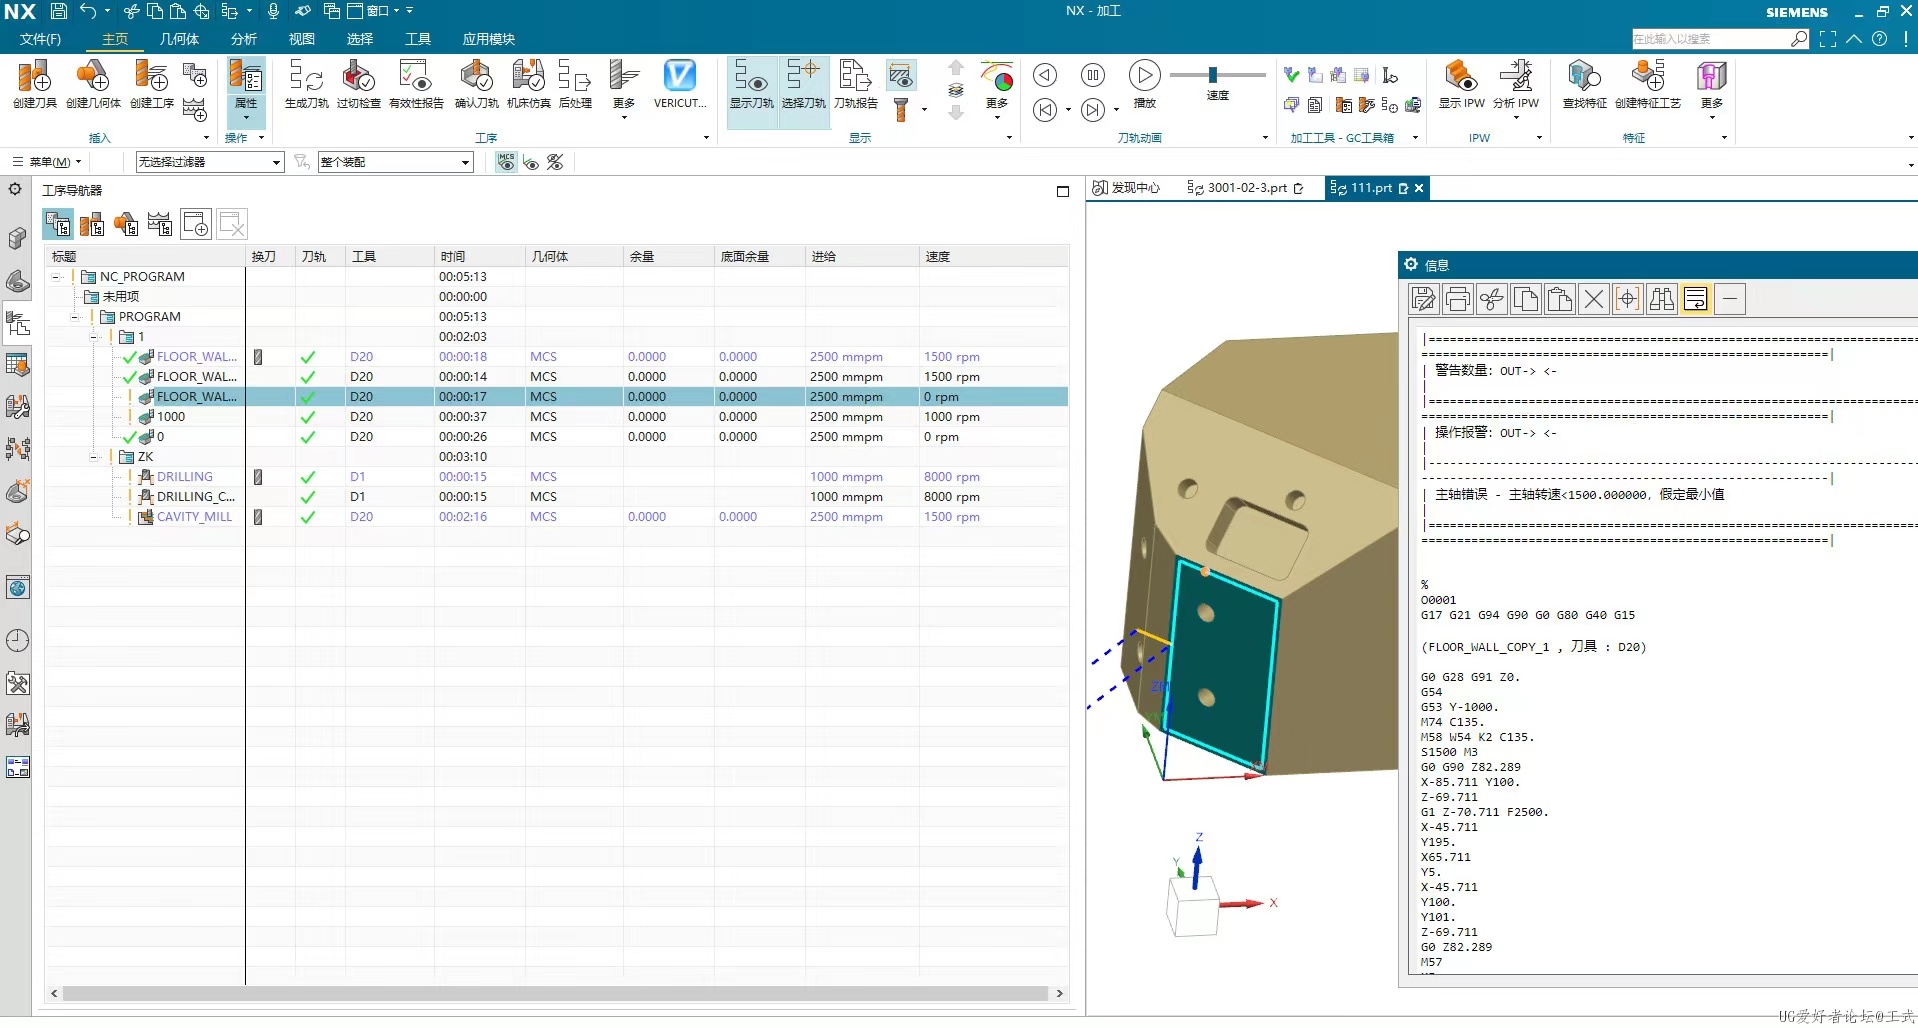Click the program order view icon in navigator
This screenshot has width=1918, height=1028.
pos(58,224)
